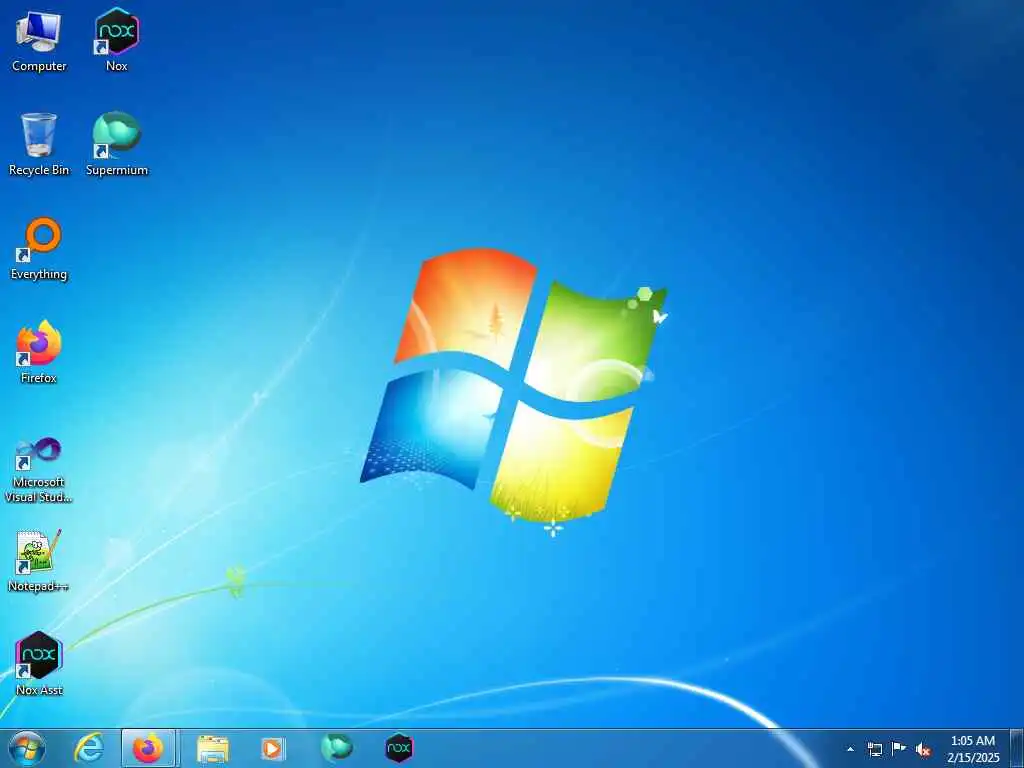Open the network status tray icon
The image size is (1024, 768).
click(x=874, y=749)
